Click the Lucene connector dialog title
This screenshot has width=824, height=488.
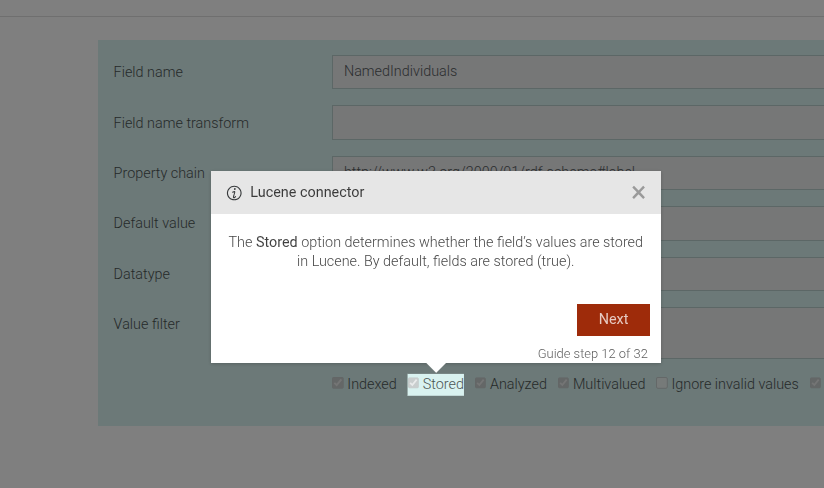tap(307, 192)
